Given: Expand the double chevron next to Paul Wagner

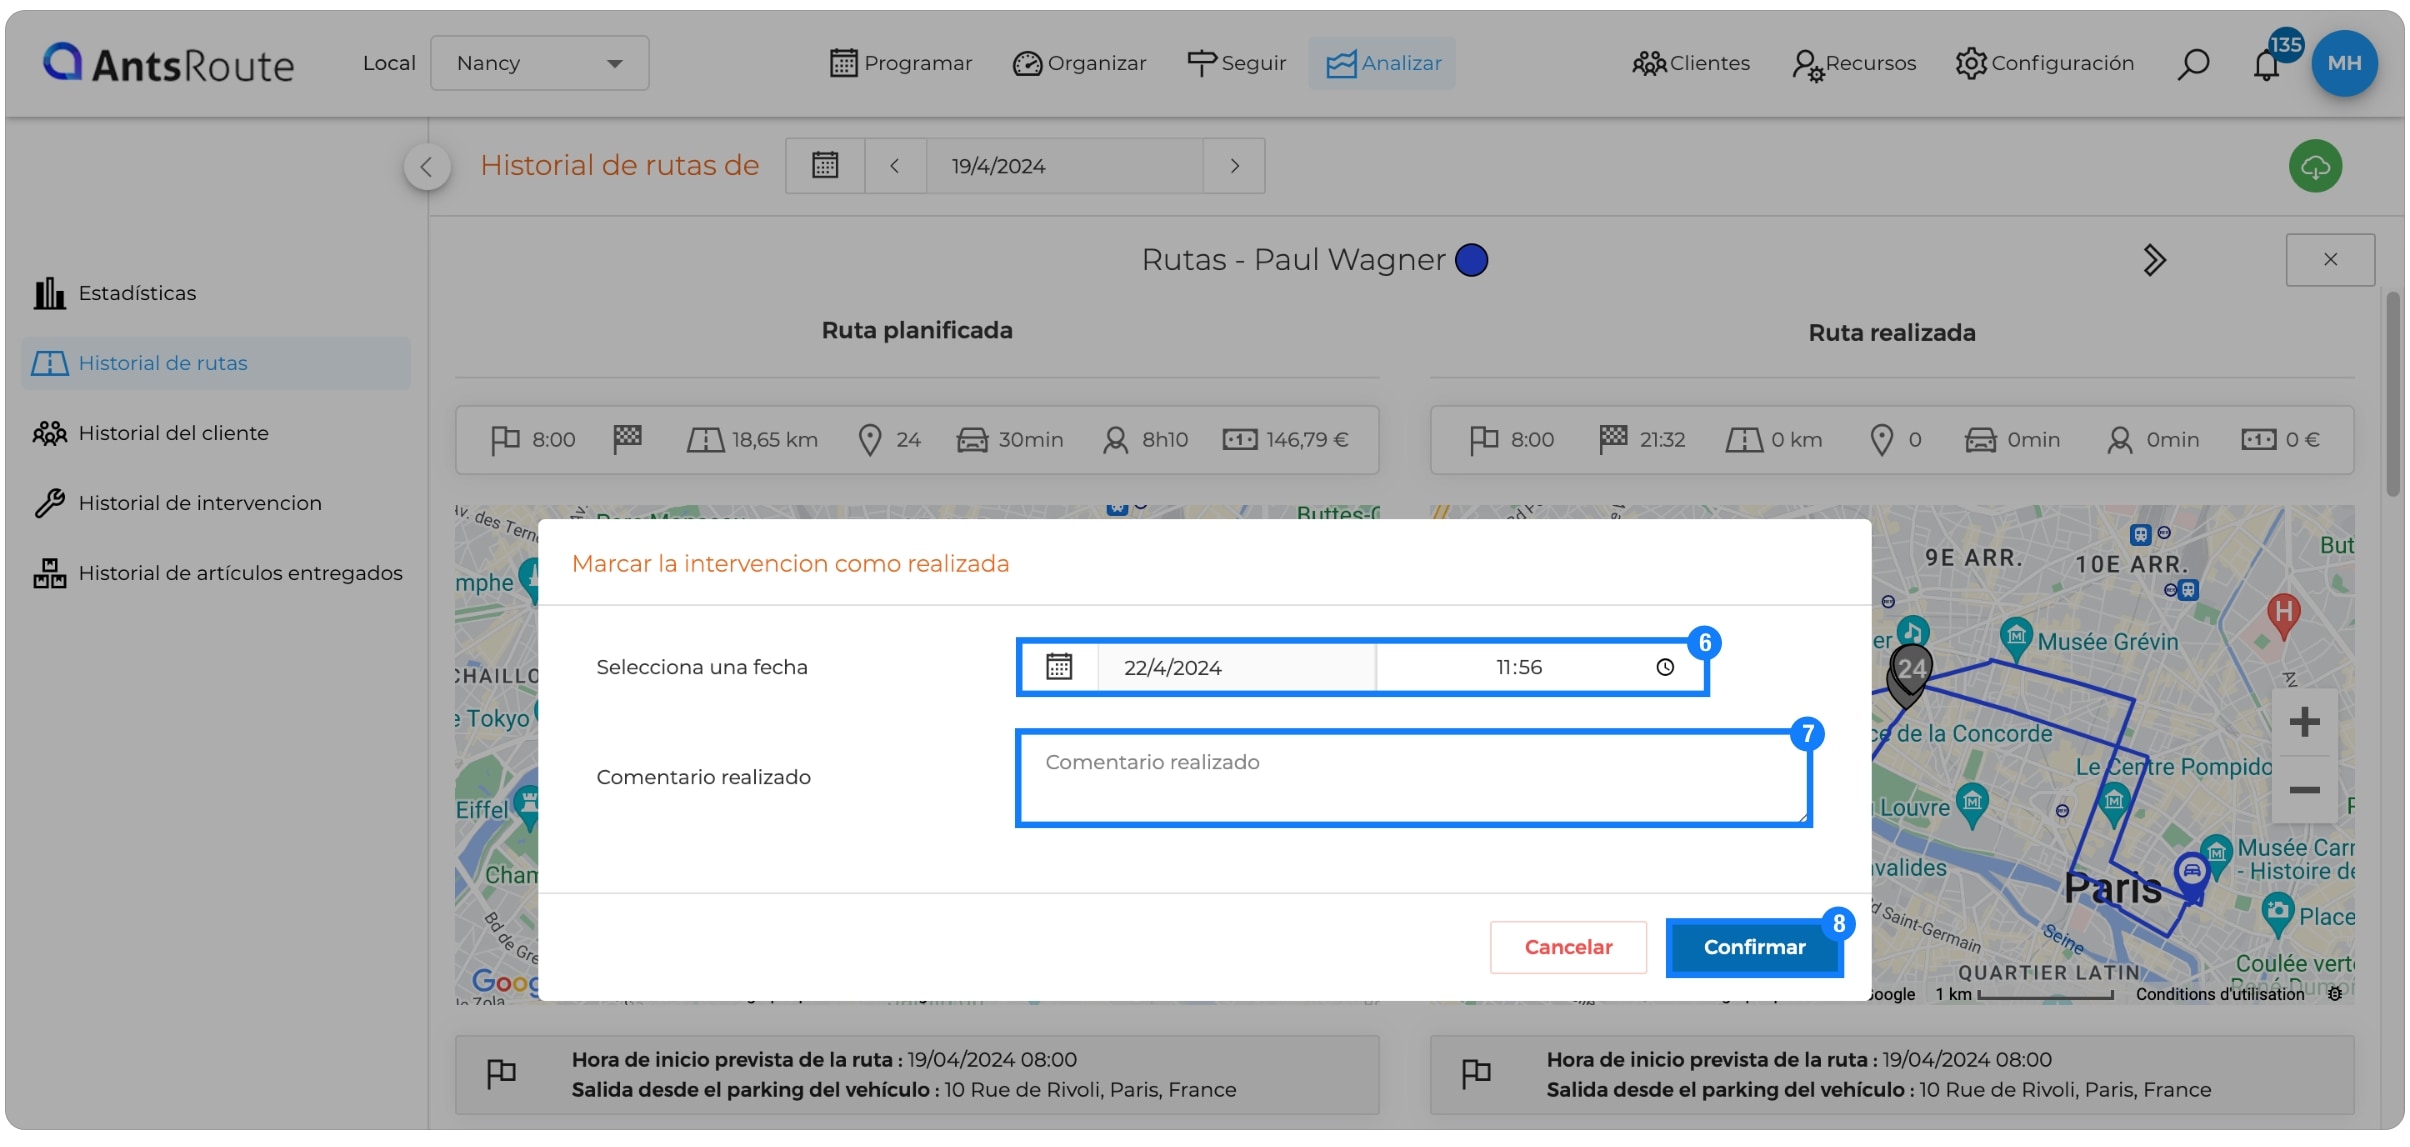Looking at the screenshot, I should pos(2154,260).
